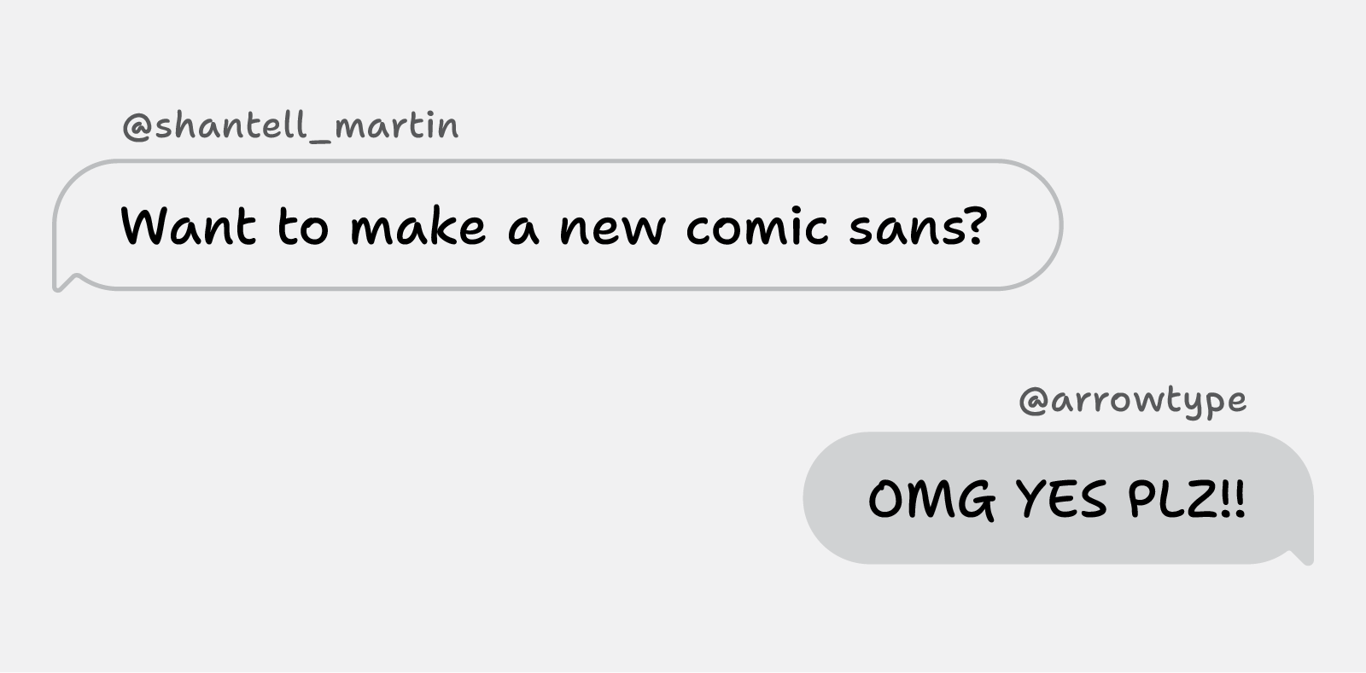
Task: Click the word "make" in first message
Action: coord(417,226)
